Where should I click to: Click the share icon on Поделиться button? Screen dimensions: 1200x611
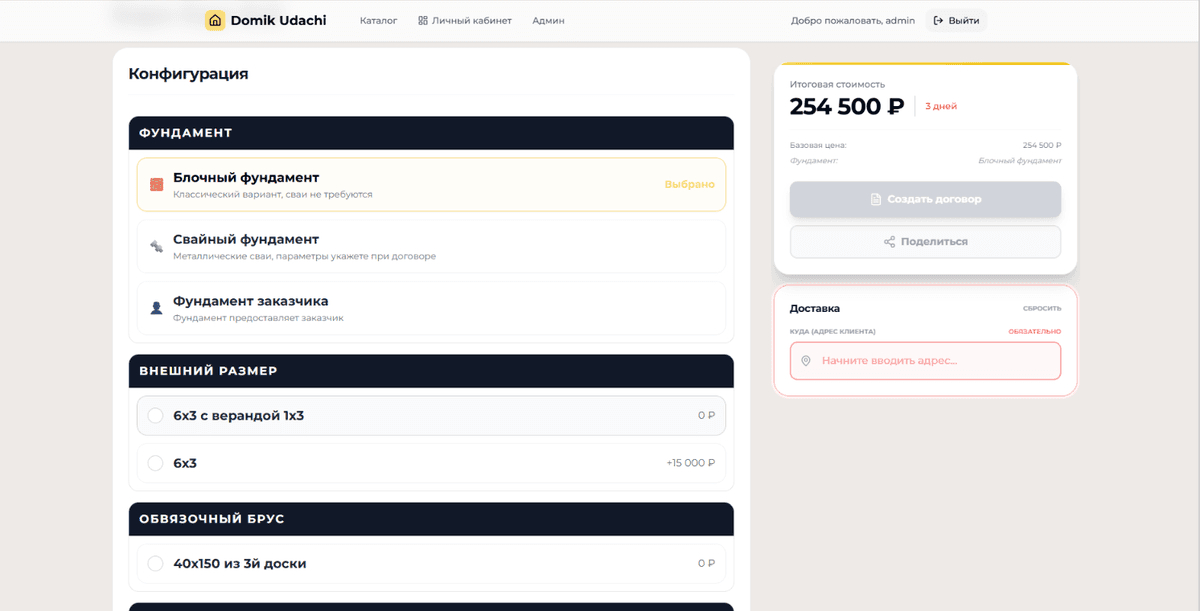coord(889,241)
